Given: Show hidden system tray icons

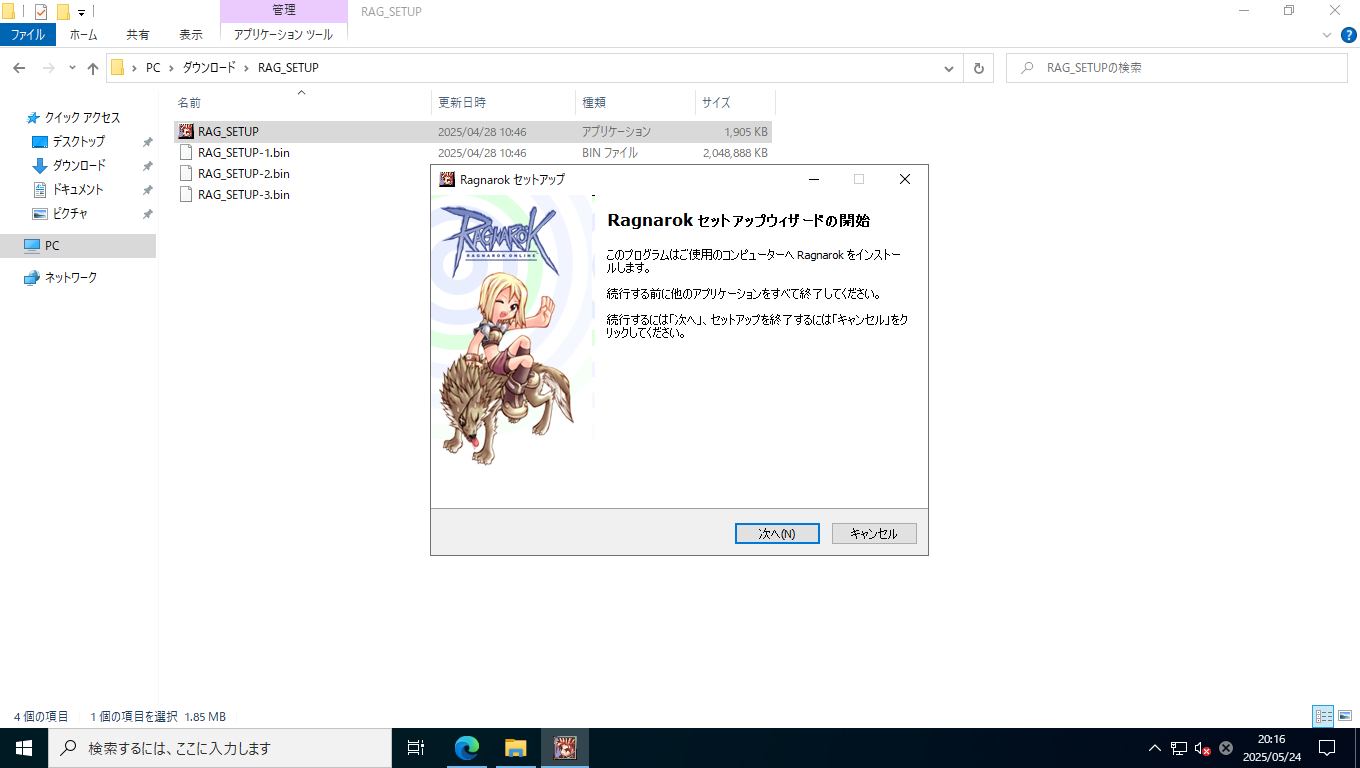Looking at the screenshot, I should (x=1155, y=748).
